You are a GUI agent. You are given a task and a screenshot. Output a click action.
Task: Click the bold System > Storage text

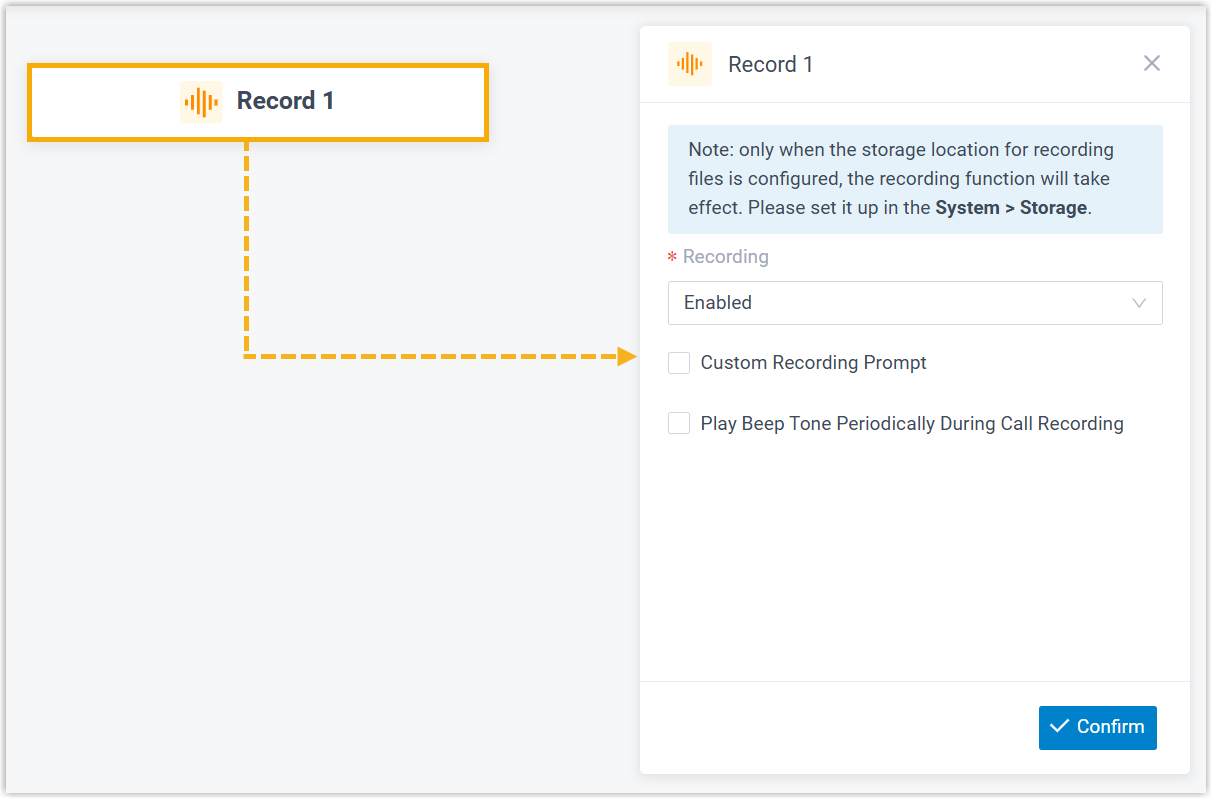pos(1011,208)
